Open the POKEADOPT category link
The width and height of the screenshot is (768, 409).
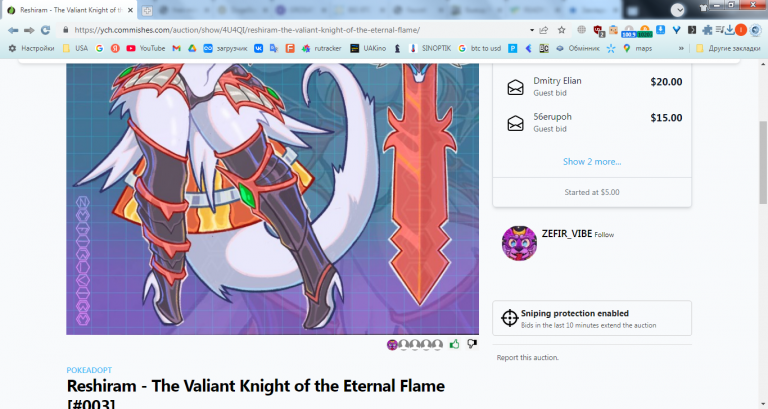[89, 370]
